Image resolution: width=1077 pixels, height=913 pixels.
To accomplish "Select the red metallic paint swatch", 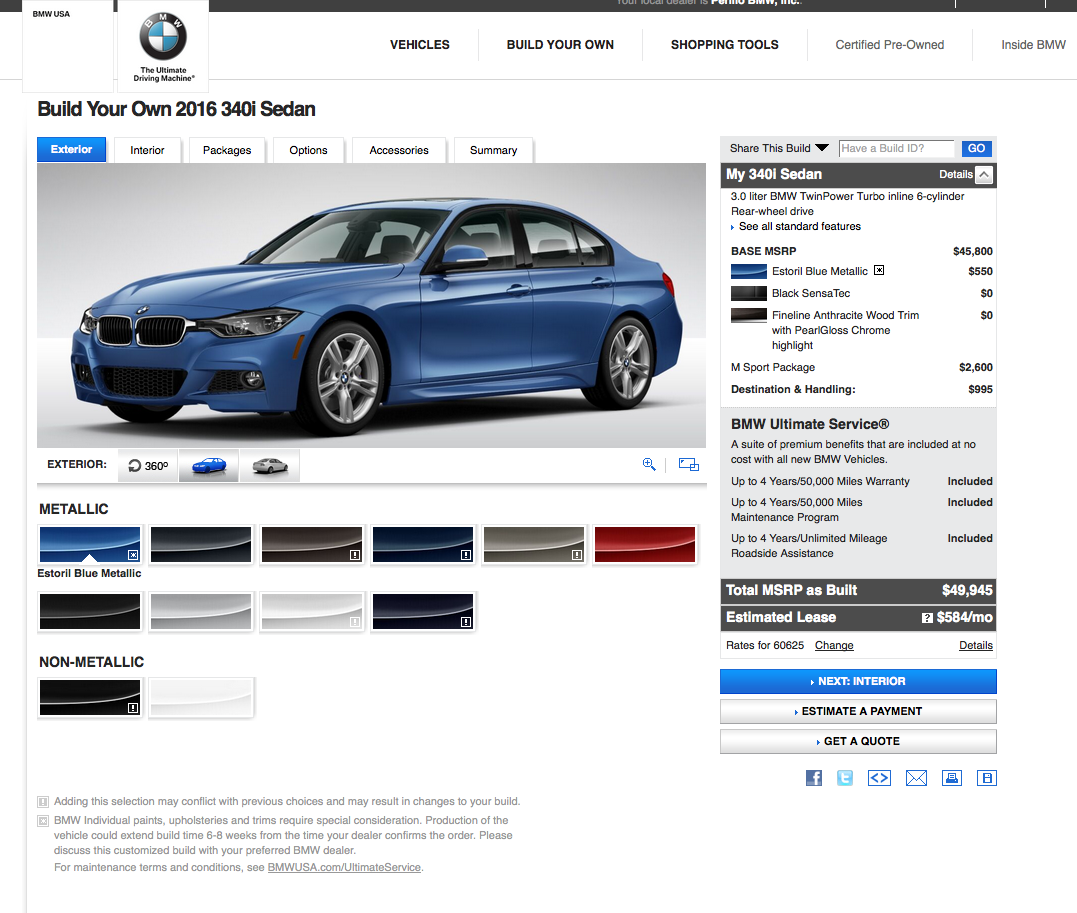I will 644,545.
